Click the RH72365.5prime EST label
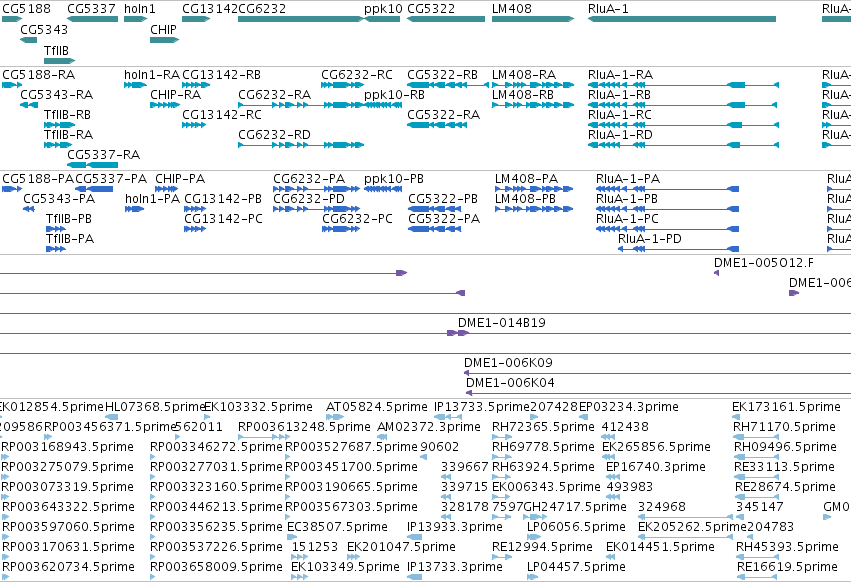Viewport: 851px width, 582px height. (543, 427)
